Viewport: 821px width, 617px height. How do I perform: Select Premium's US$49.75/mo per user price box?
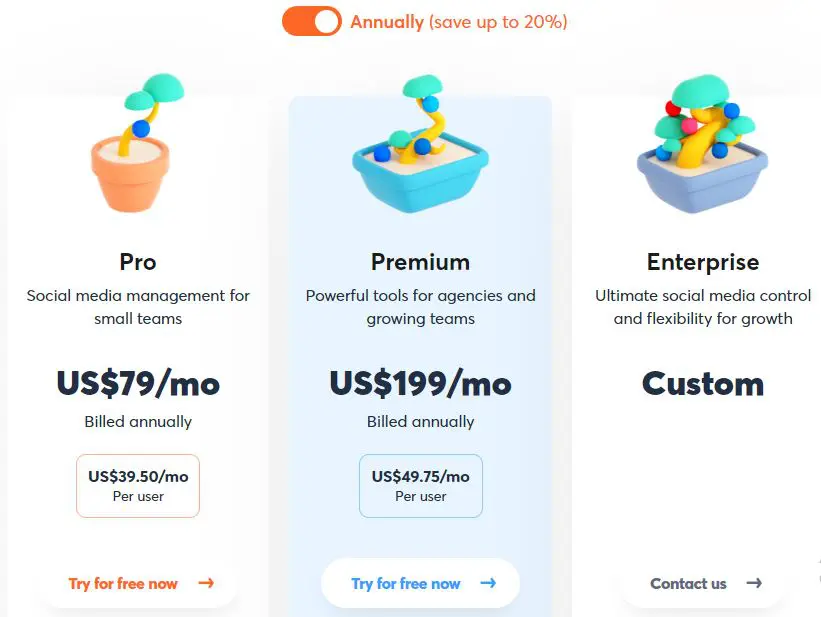coord(420,486)
